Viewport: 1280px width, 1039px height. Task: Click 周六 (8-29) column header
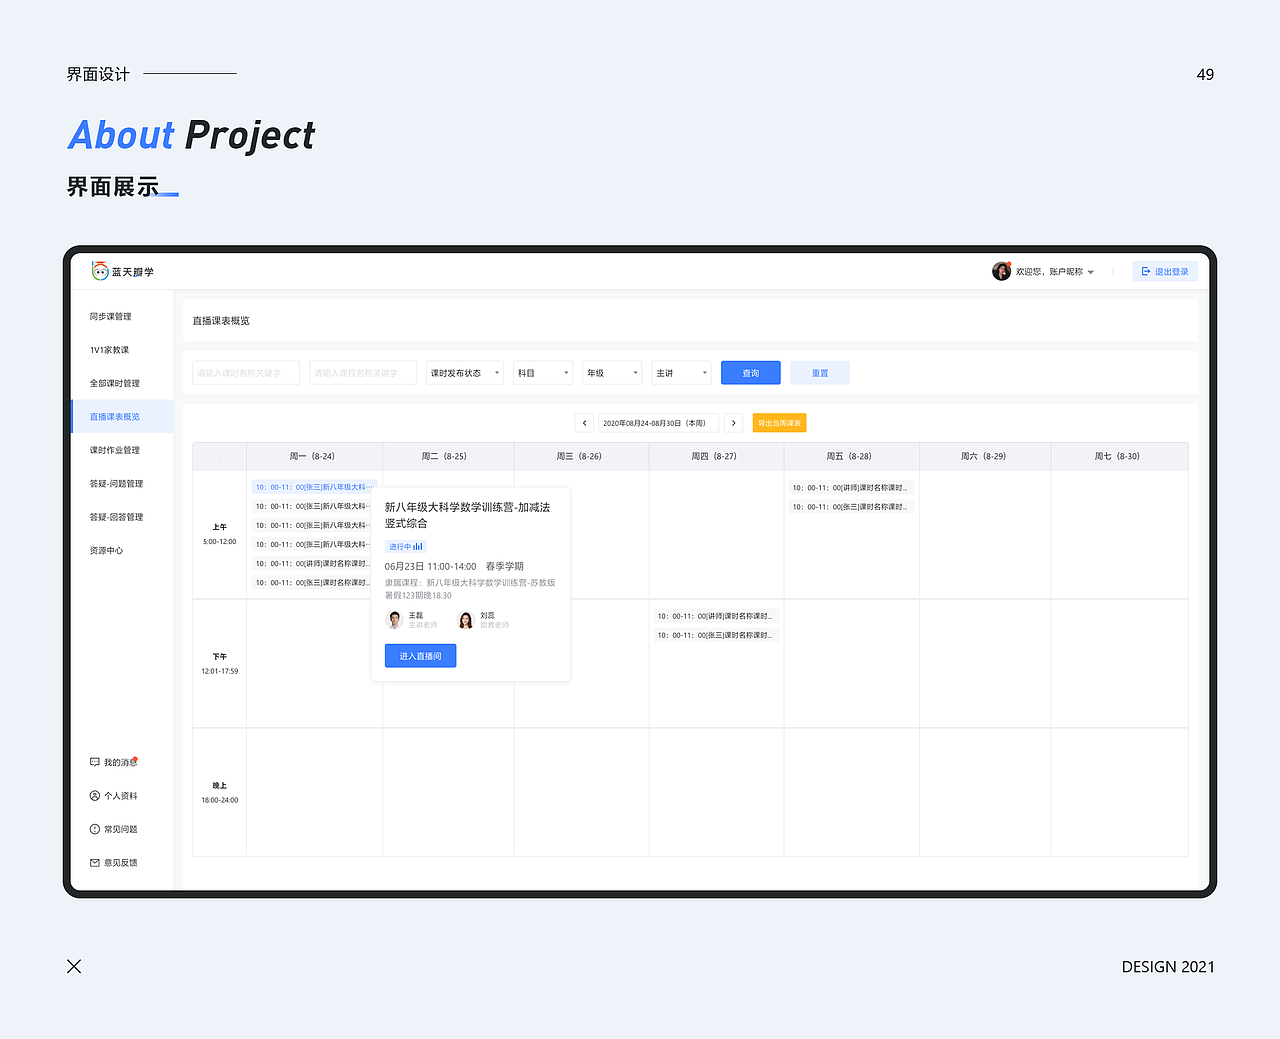click(985, 456)
